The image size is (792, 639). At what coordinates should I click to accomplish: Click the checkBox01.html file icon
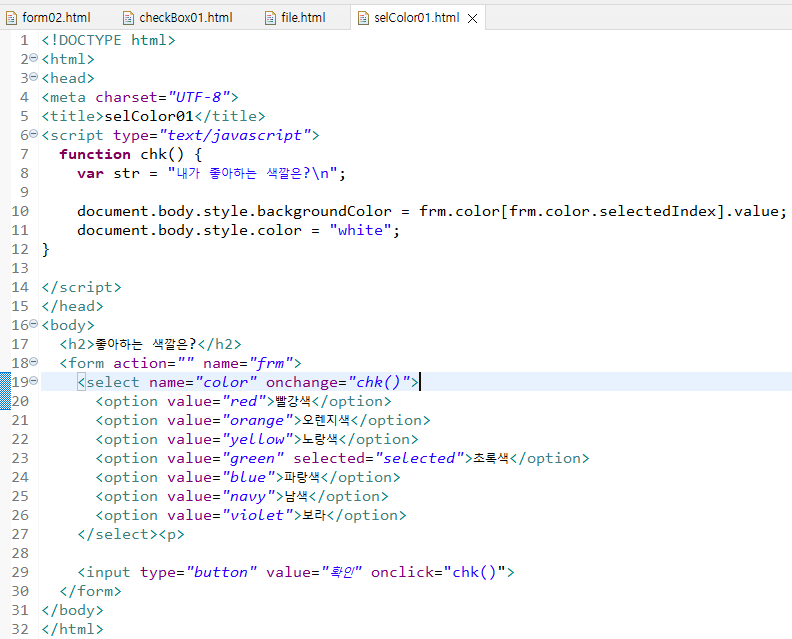(x=129, y=18)
